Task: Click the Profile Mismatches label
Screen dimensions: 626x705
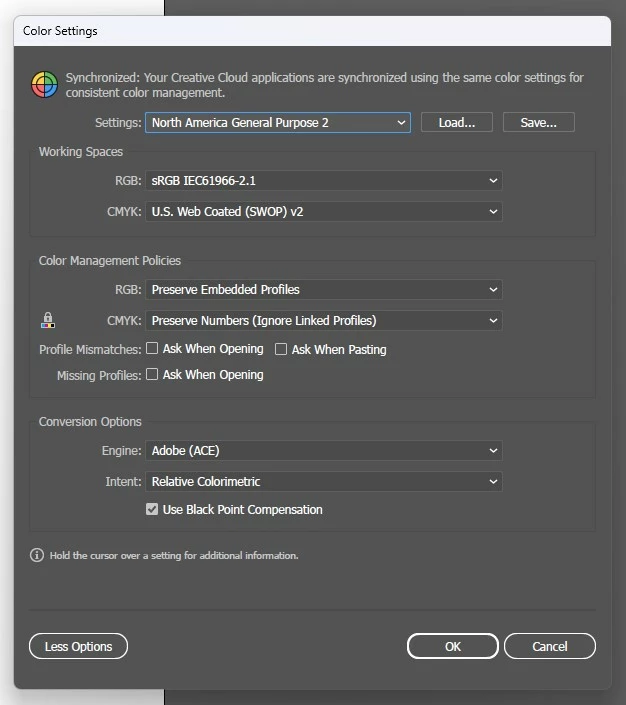Action: [x=90, y=349]
